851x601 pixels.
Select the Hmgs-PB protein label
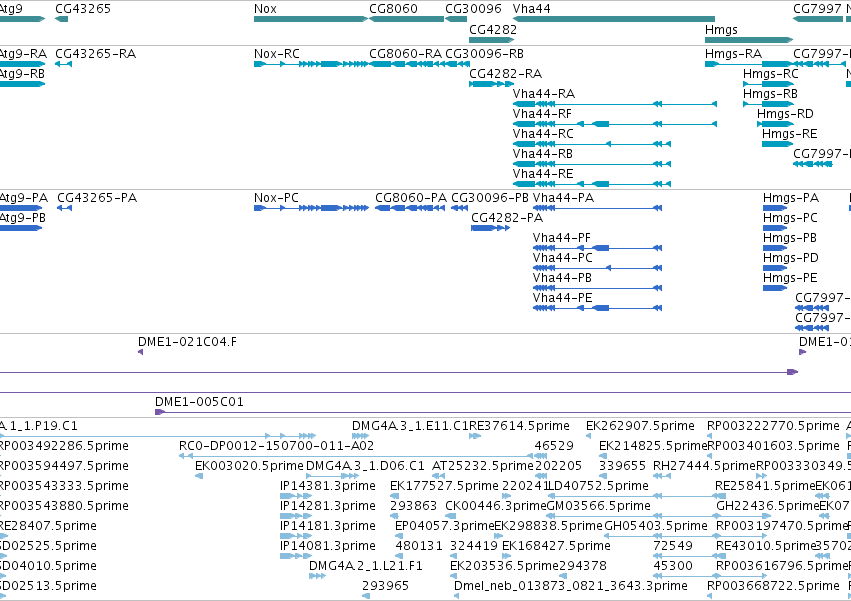click(x=790, y=238)
